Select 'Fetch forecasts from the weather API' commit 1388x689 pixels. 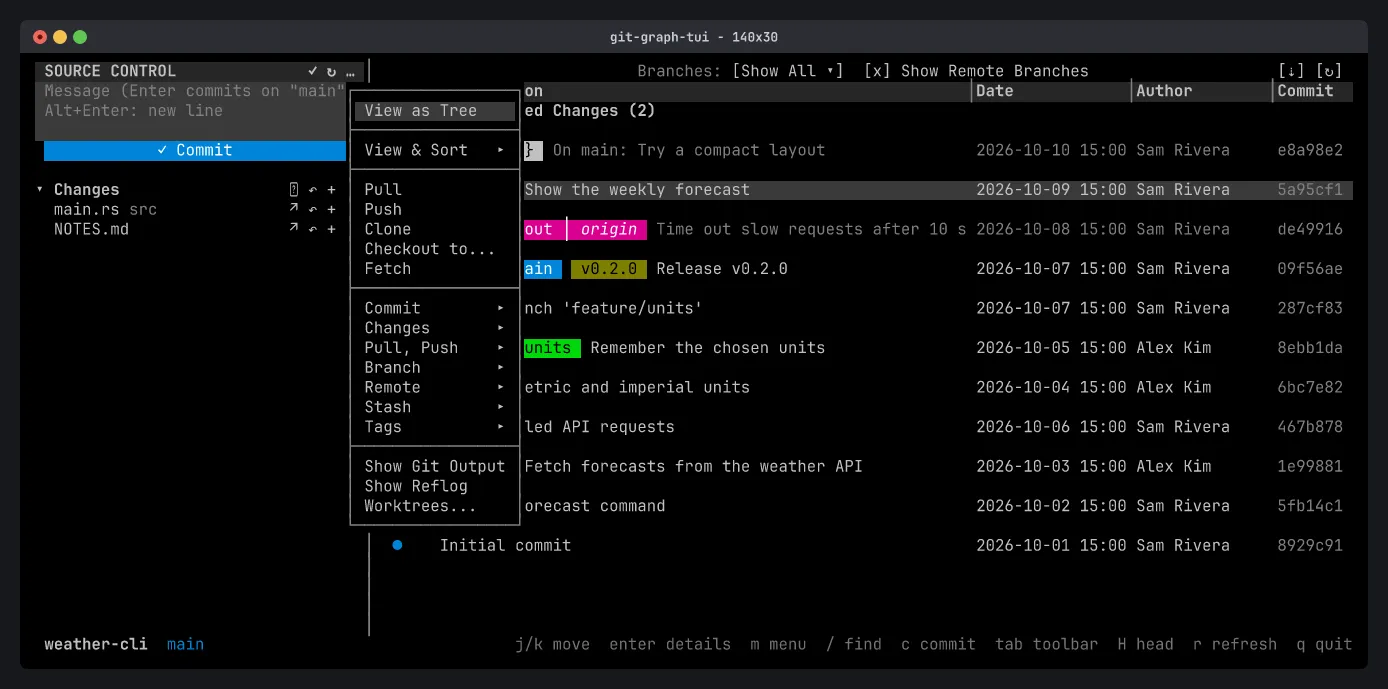(693, 466)
